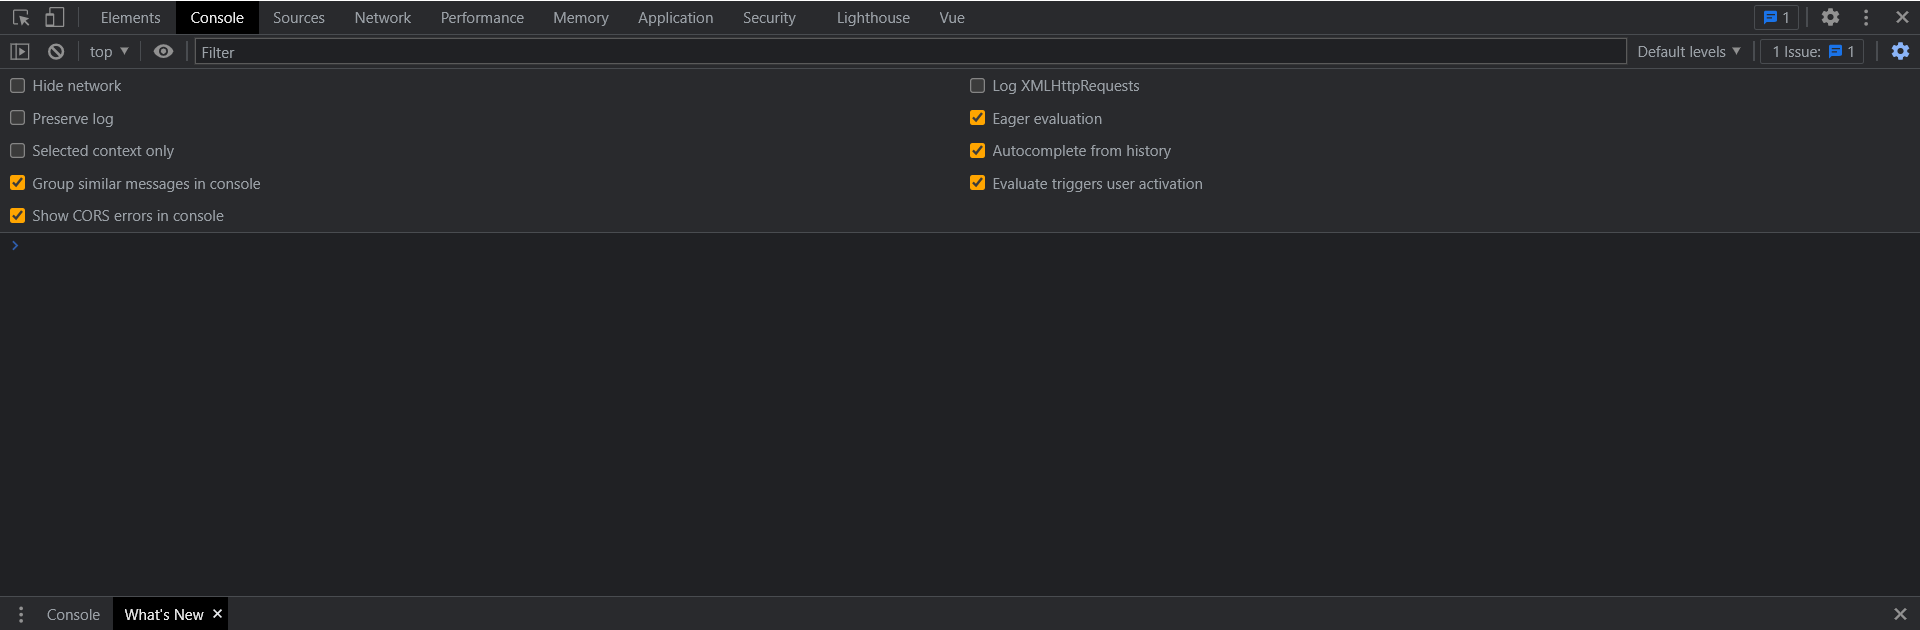Uncheck Group similar messages in console
The width and height of the screenshot is (1920, 630).
[x=18, y=183]
